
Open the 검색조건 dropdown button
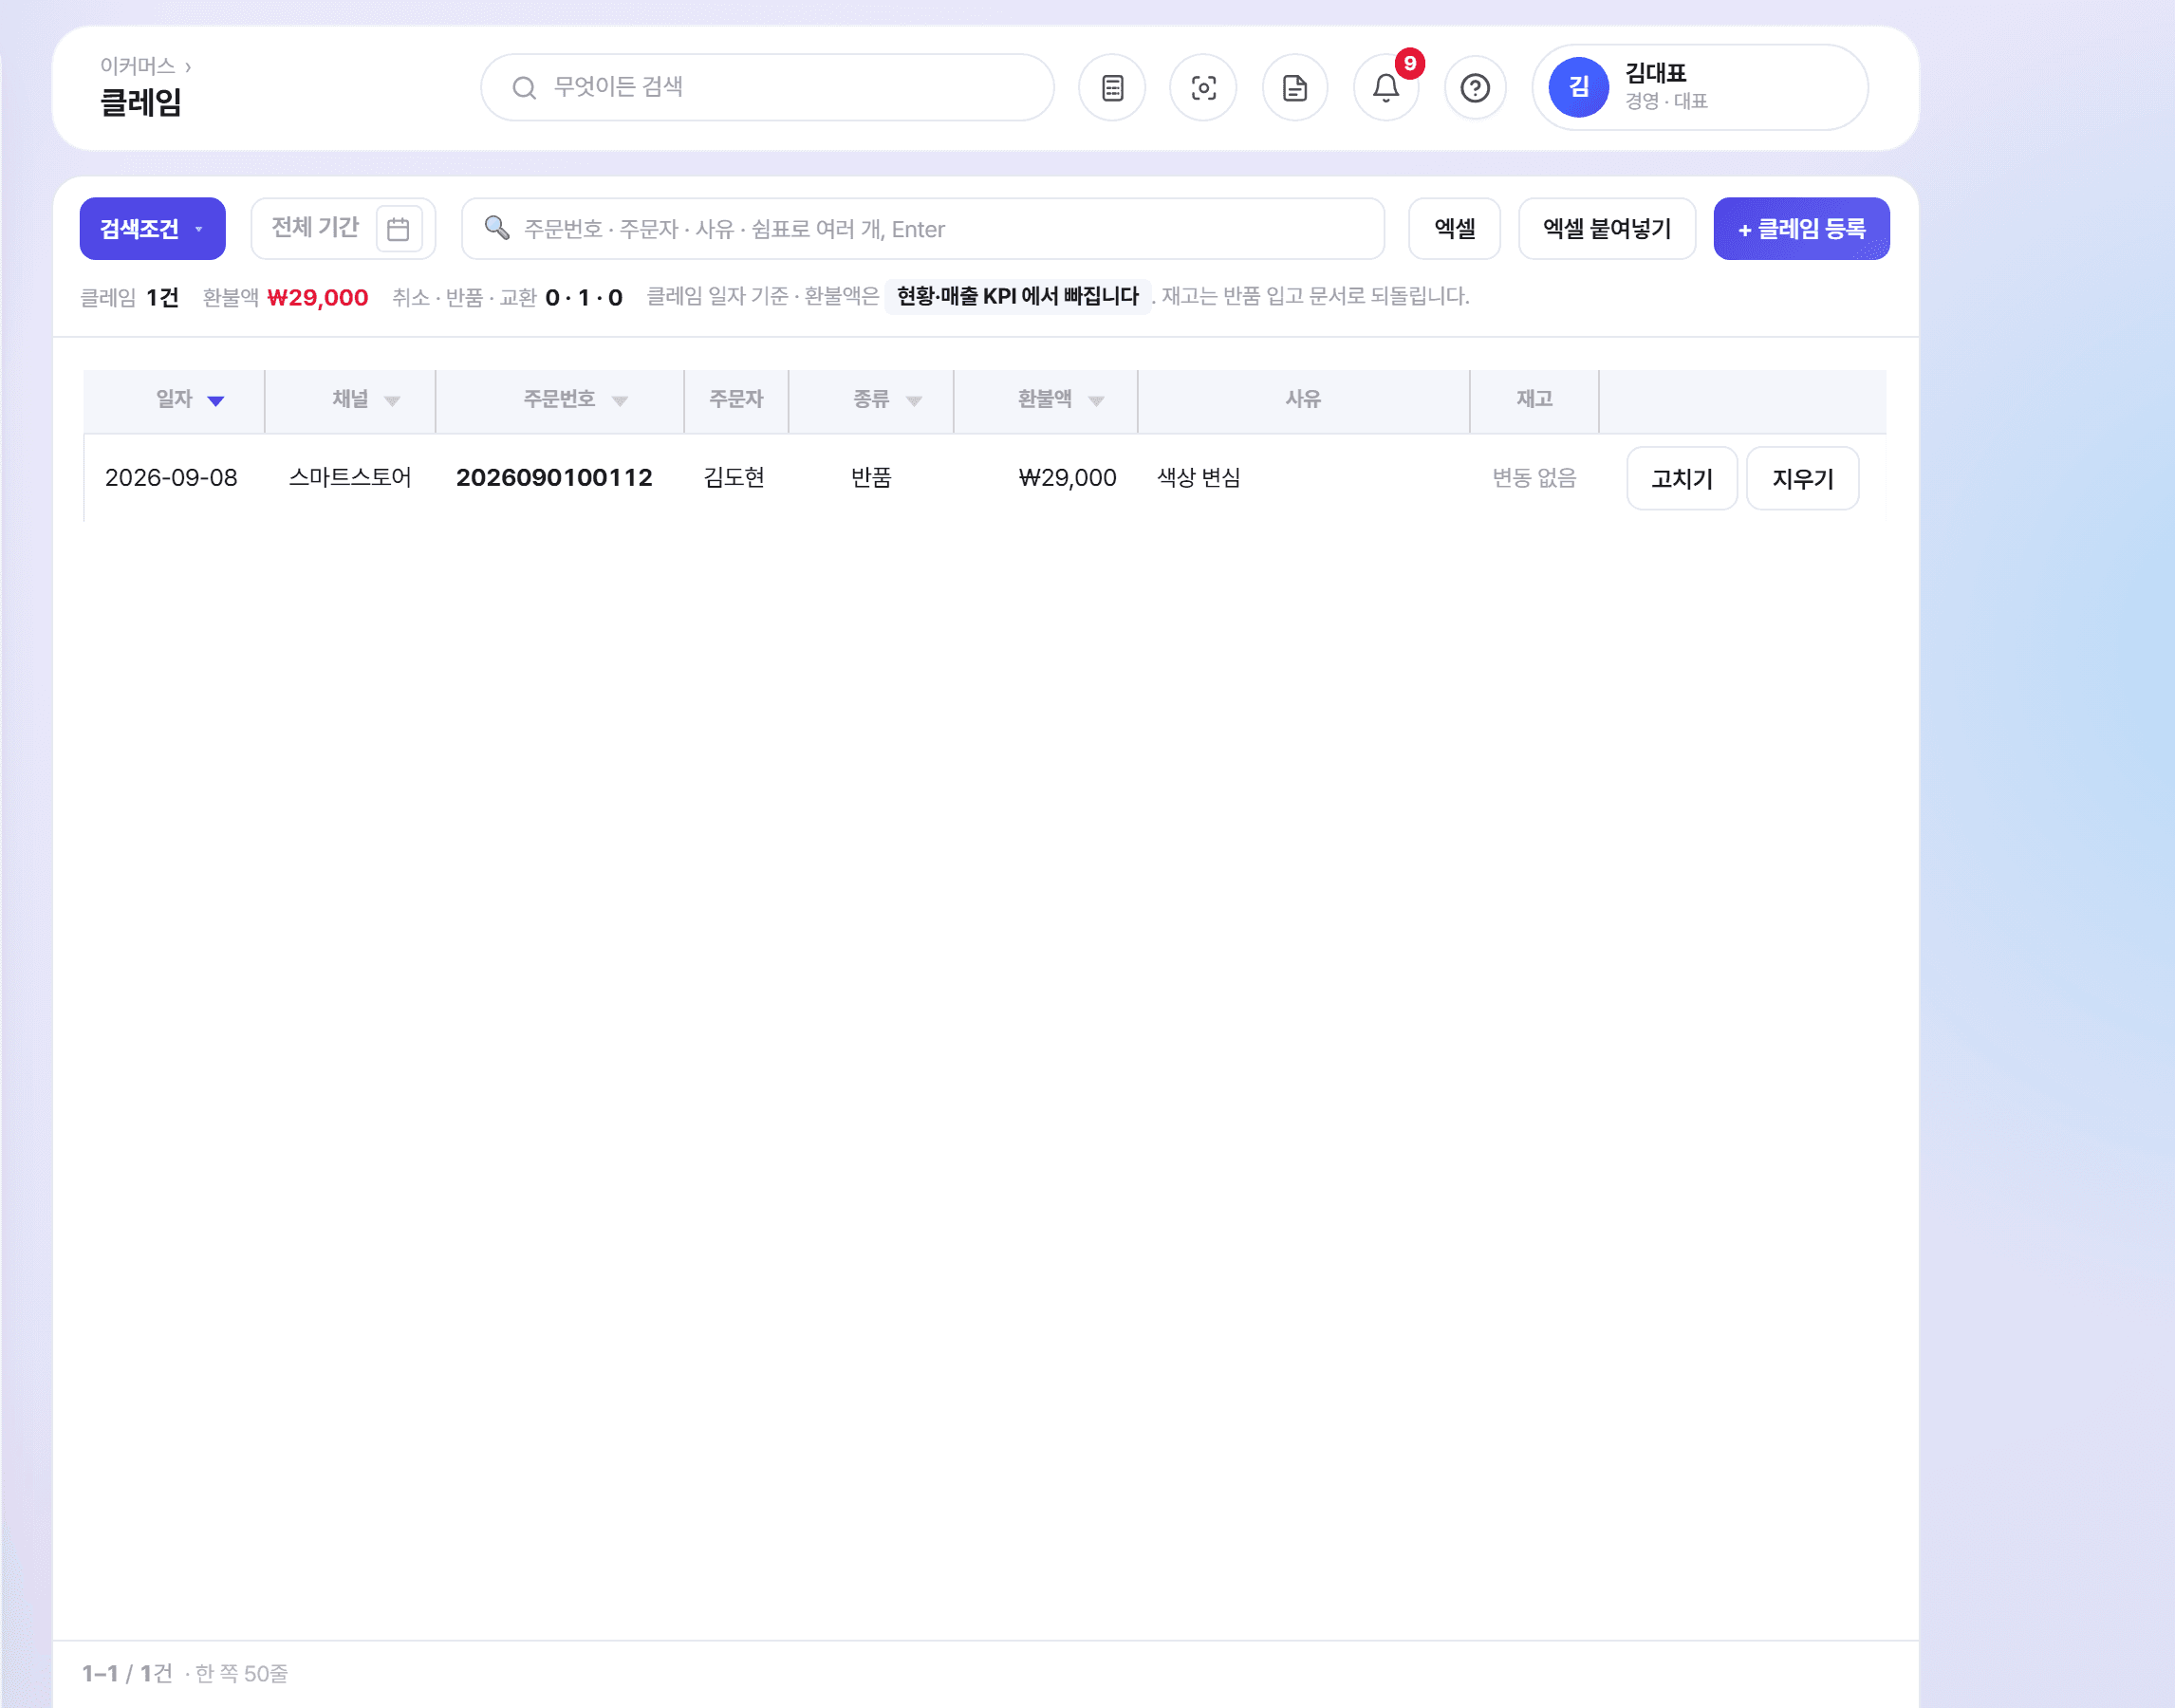(152, 228)
